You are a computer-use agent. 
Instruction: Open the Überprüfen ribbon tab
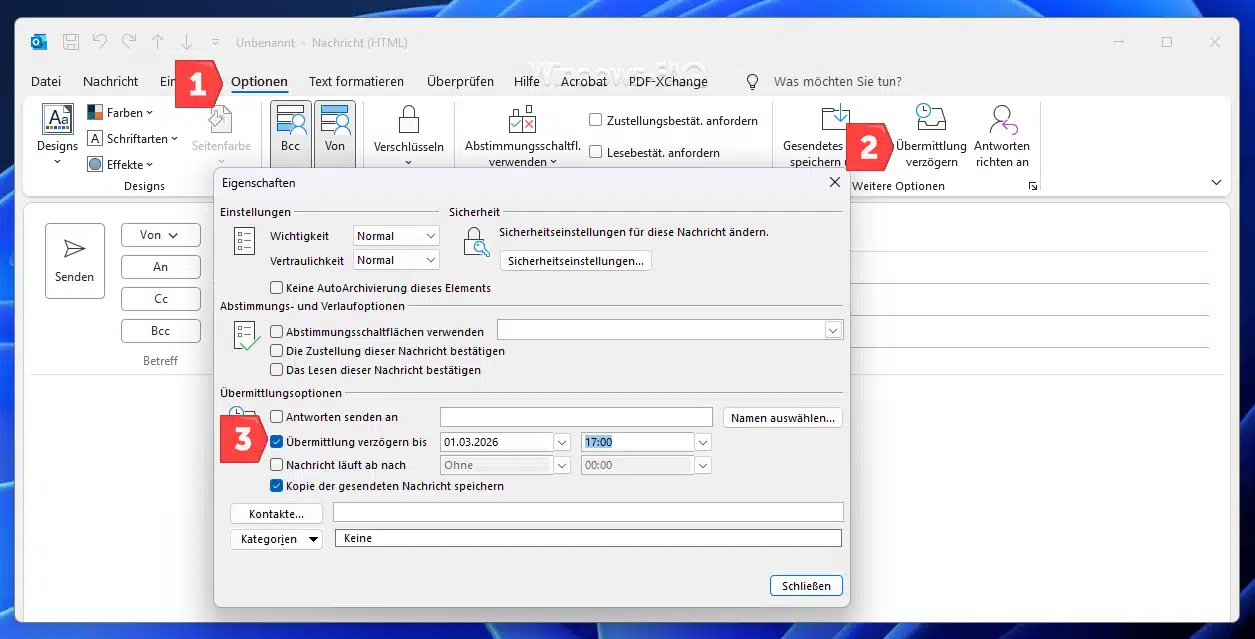click(x=460, y=82)
